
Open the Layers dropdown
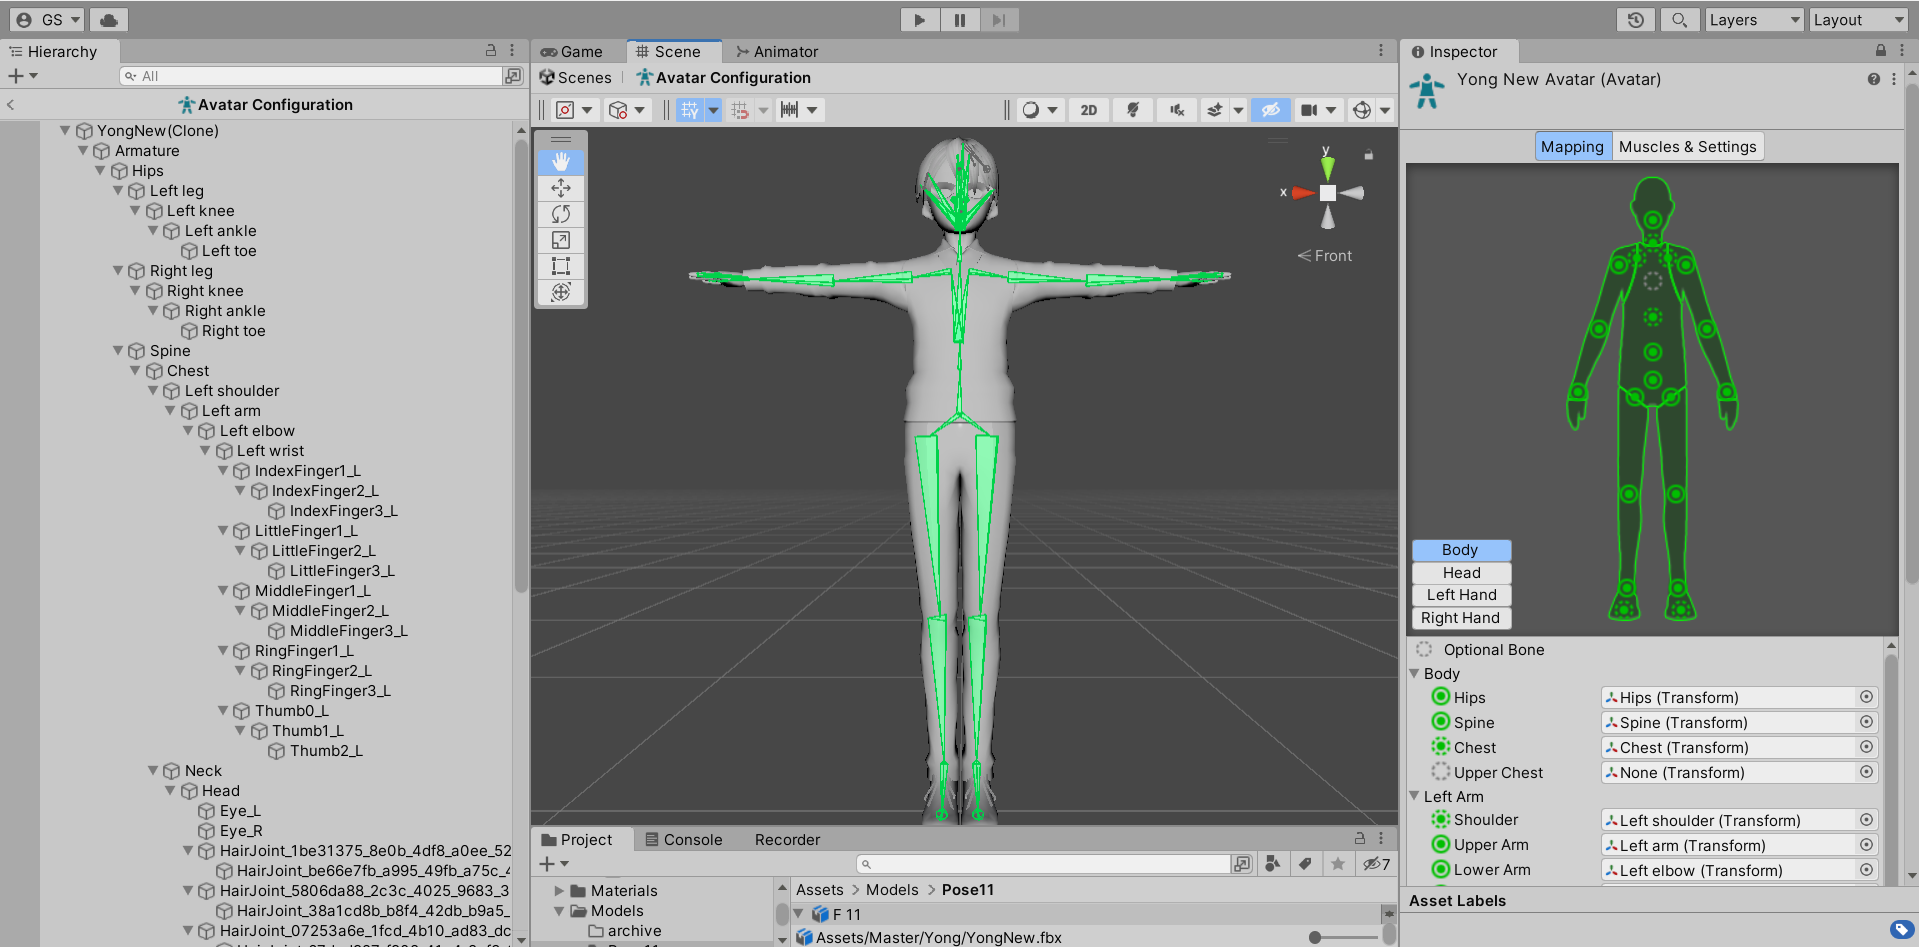click(1753, 19)
